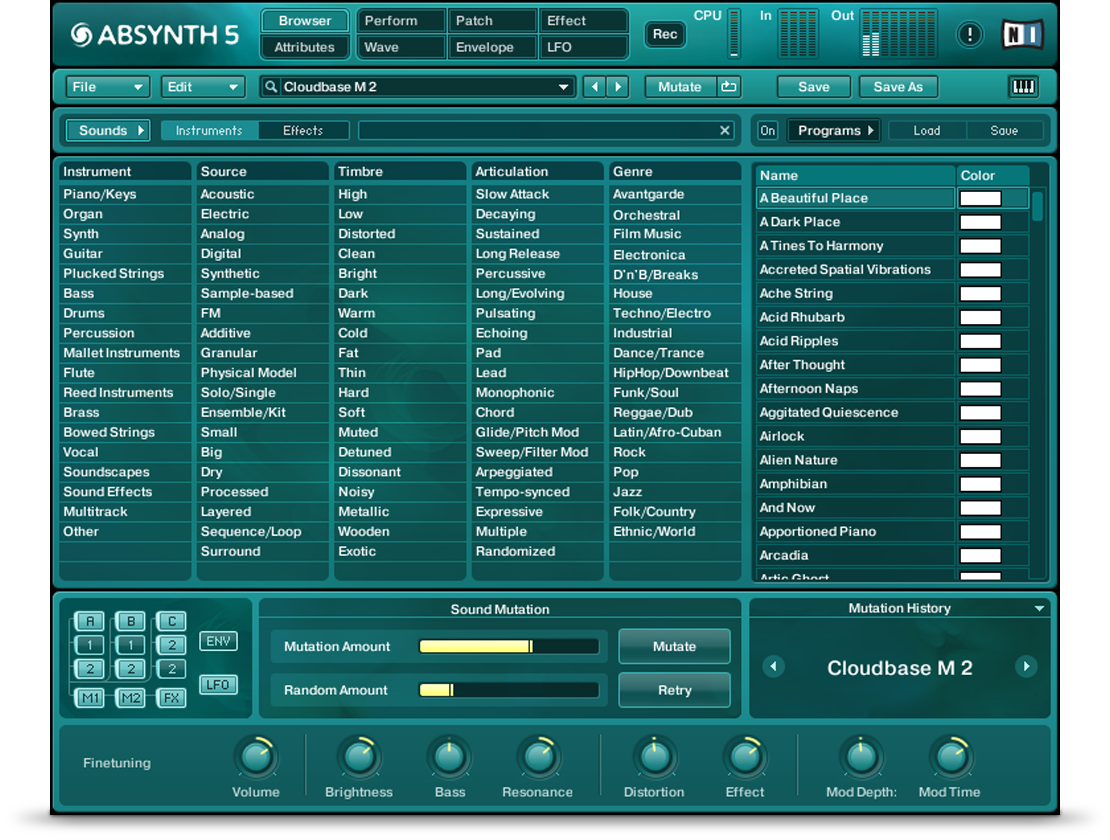Toggle the Programs On switch
This screenshot has width=1110, height=840.
click(767, 131)
